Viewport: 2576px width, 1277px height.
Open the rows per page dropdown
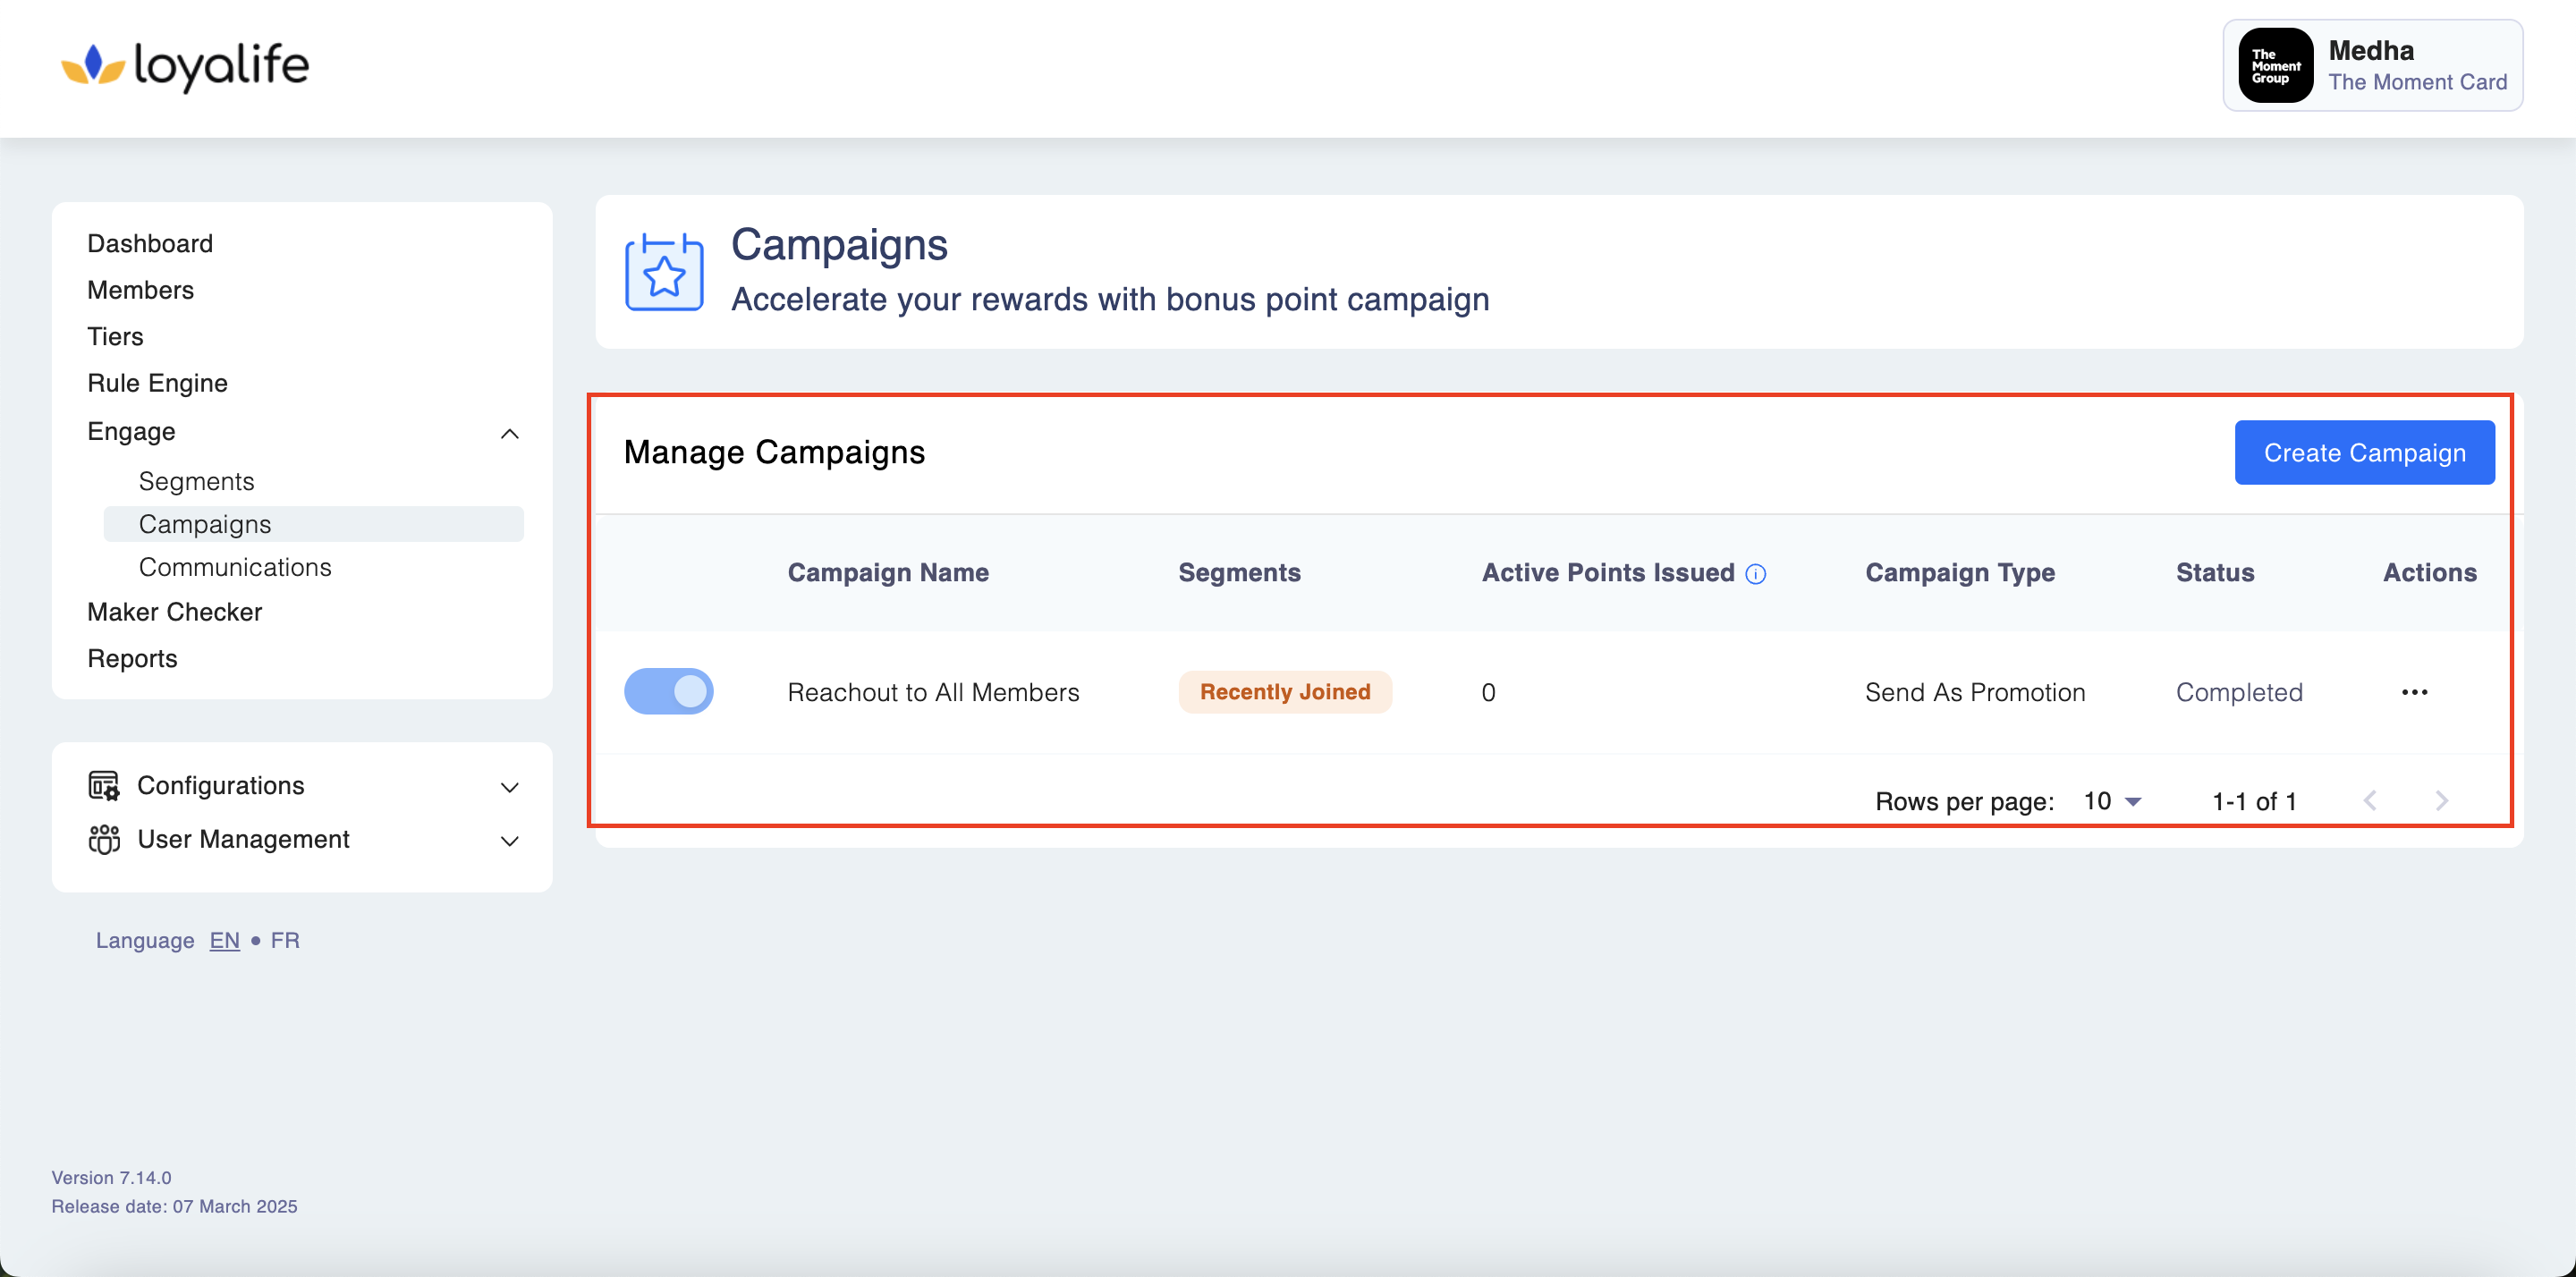point(2112,802)
